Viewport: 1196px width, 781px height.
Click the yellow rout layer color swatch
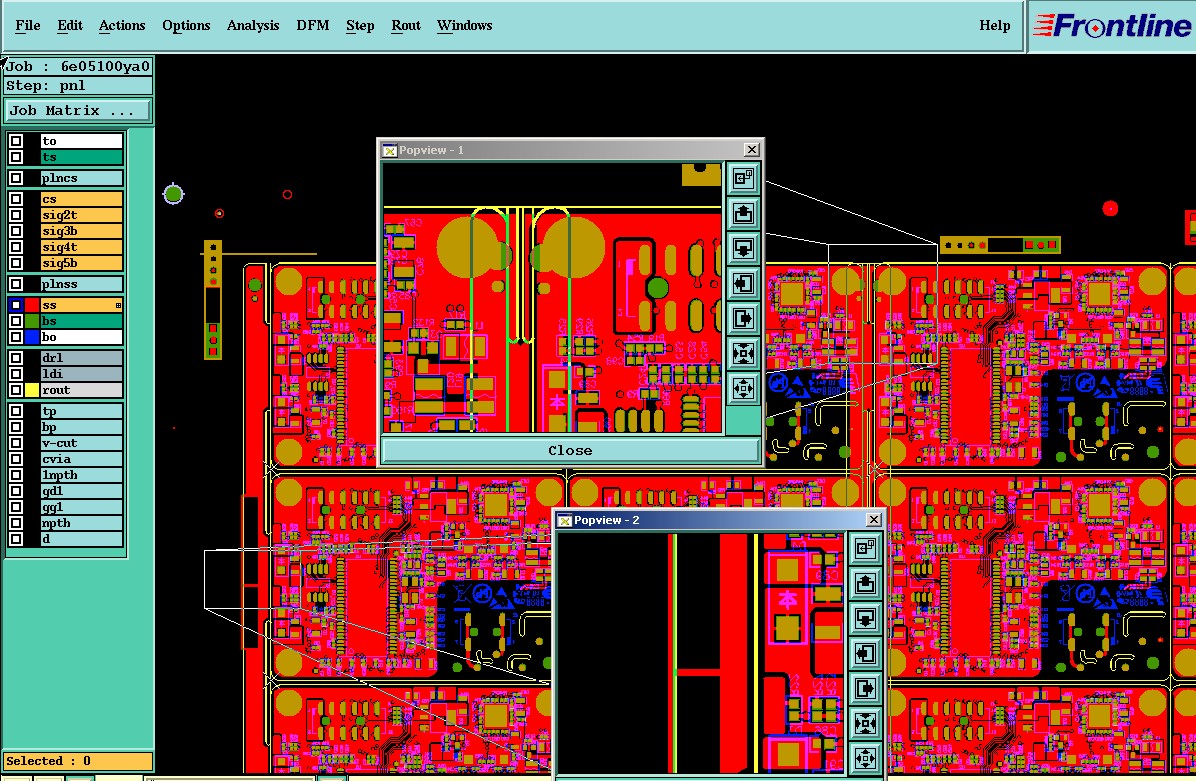(32, 390)
